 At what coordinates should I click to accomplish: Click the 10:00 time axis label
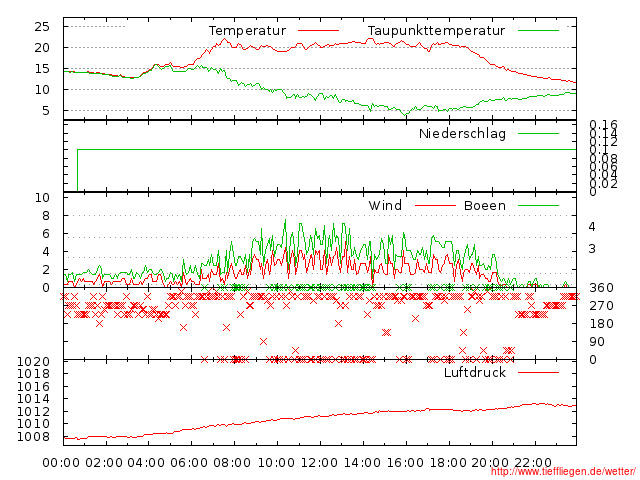[x=276, y=463]
